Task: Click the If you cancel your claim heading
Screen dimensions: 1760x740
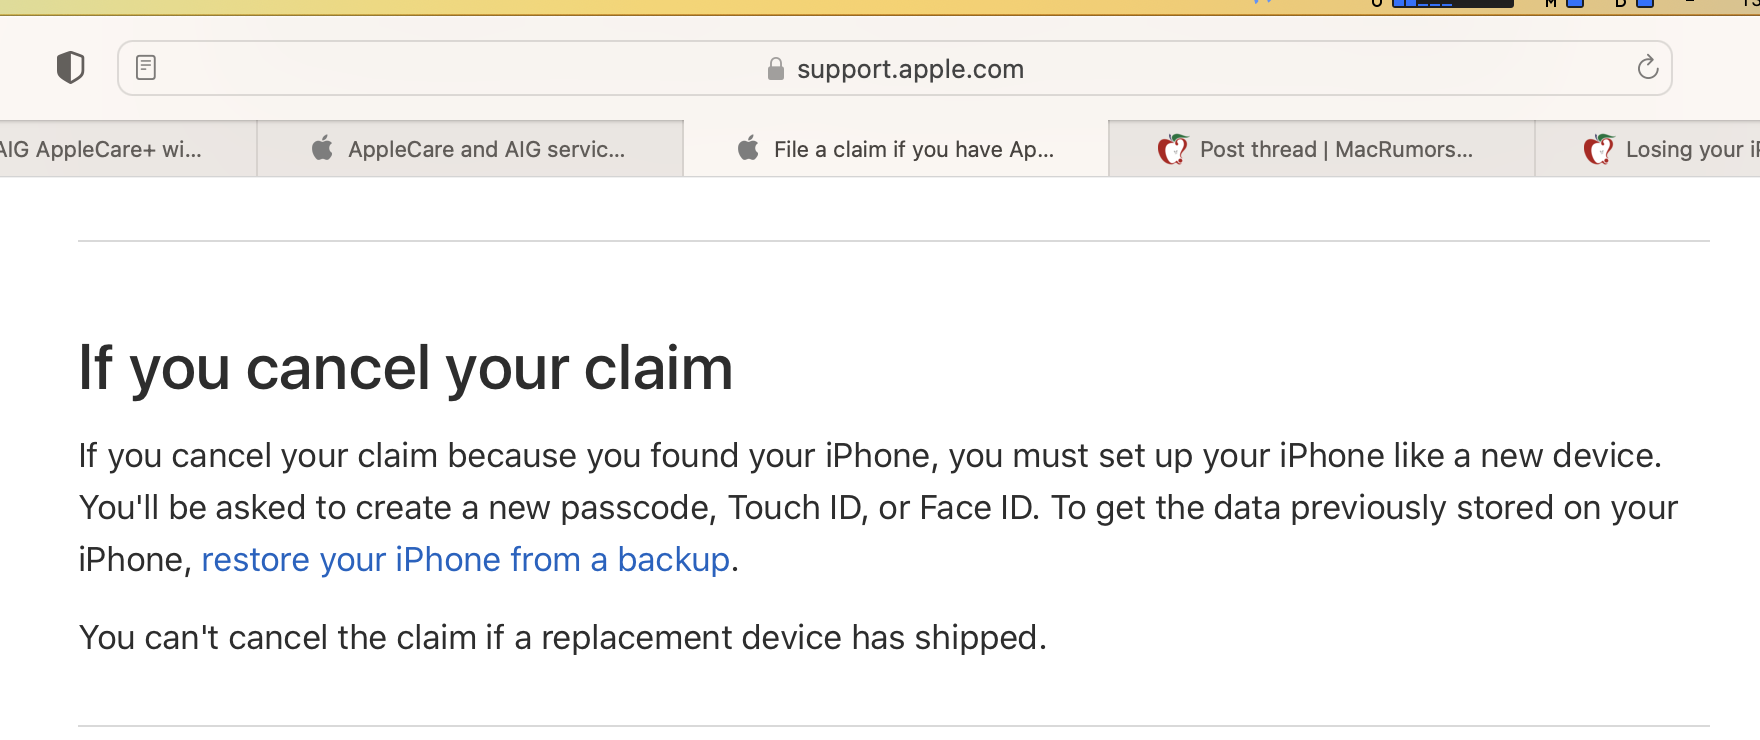Action: tap(405, 368)
